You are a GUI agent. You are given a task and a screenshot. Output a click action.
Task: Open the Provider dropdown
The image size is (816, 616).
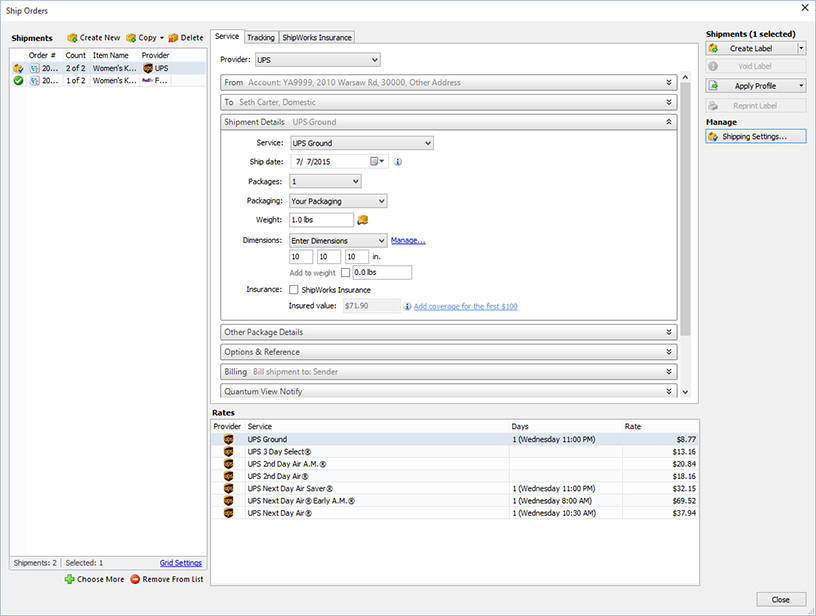[317, 60]
